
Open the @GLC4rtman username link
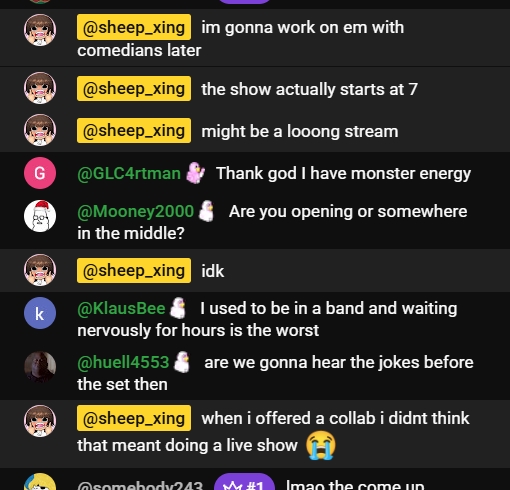coord(129,173)
